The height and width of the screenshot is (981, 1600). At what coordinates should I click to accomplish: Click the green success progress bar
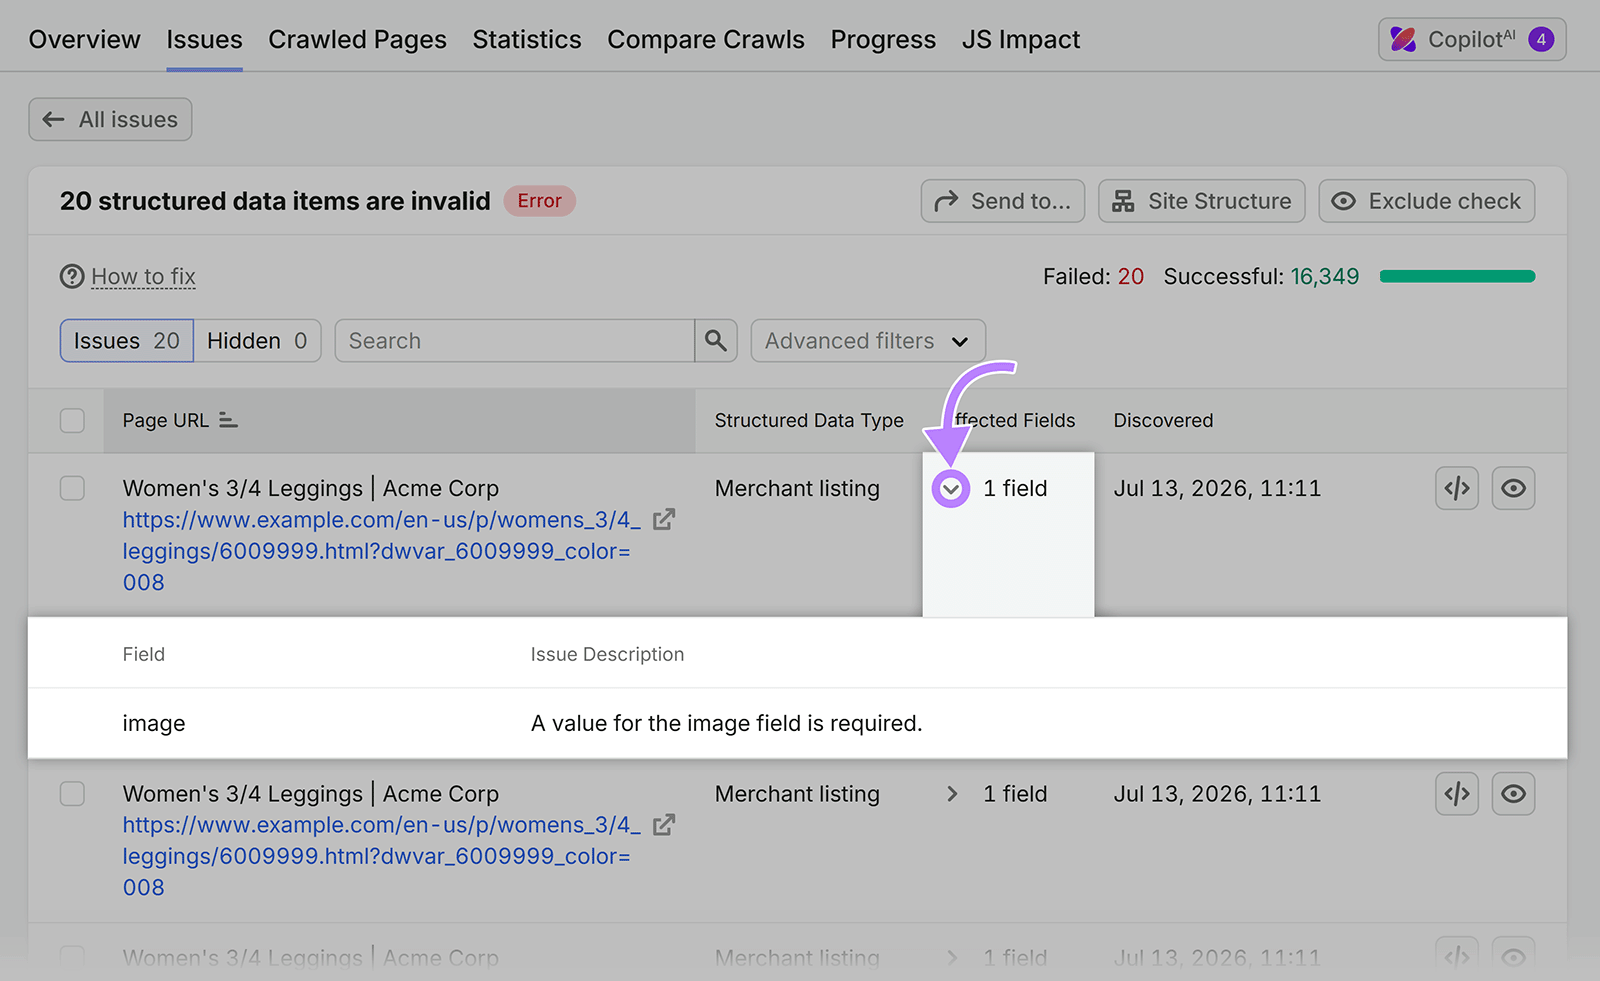tap(1457, 276)
